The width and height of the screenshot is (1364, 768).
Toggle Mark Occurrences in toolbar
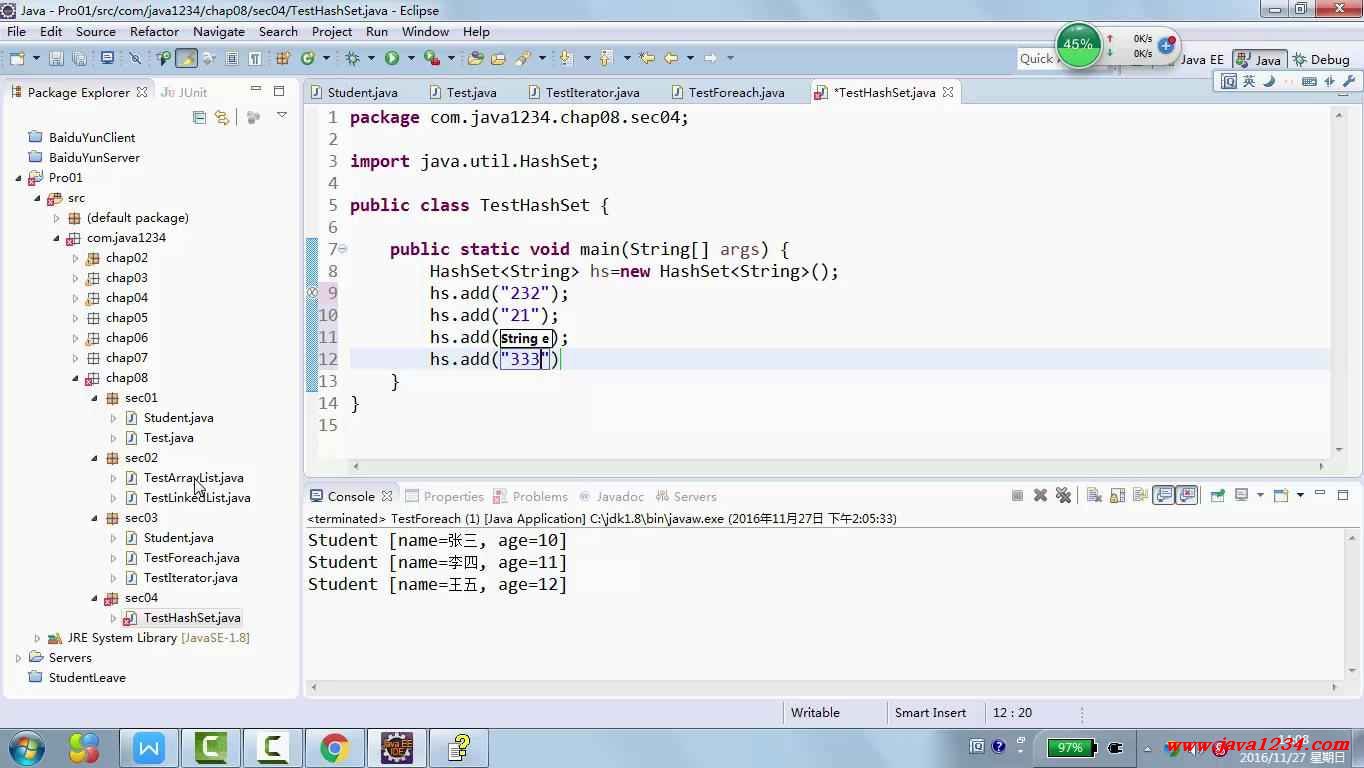[x=187, y=58]
